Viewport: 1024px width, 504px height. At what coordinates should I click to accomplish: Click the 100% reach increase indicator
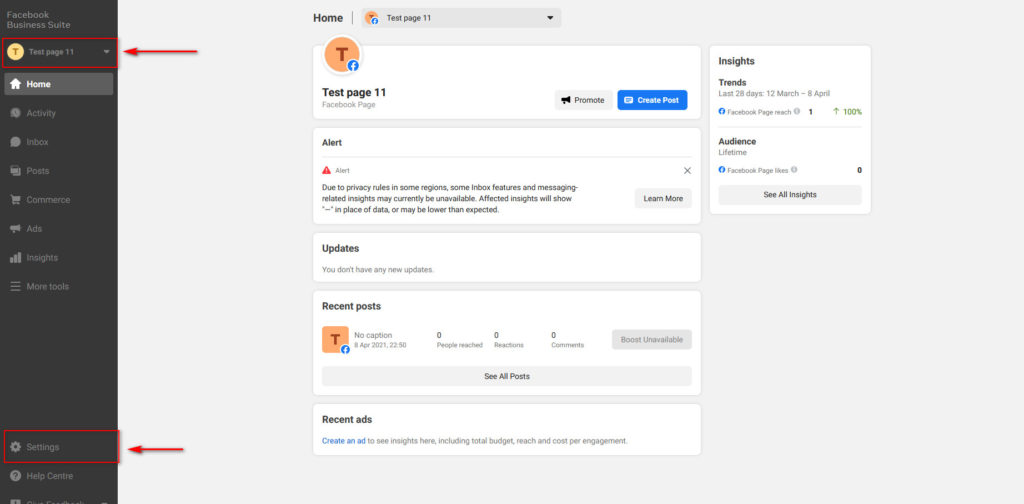coord(847,112)
